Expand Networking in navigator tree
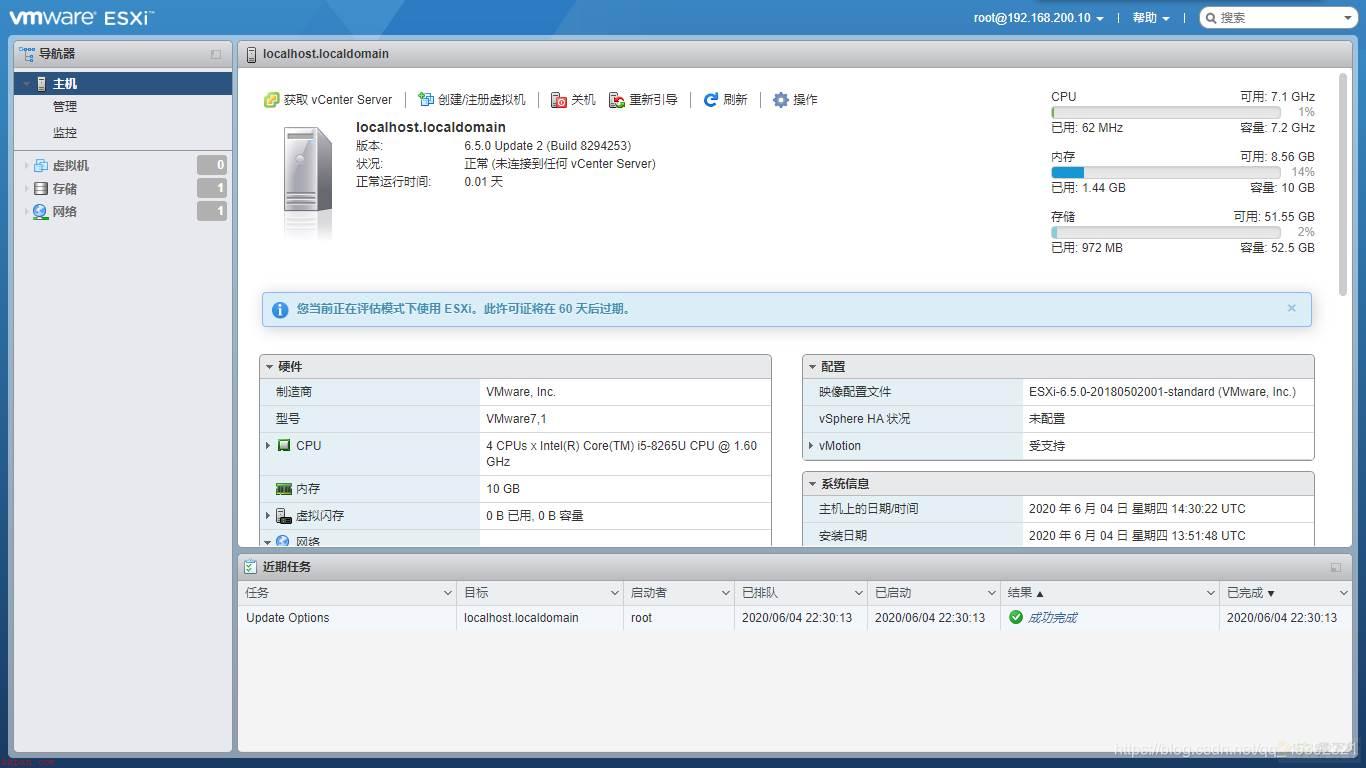Screen dimensions: 1366x768 26,212
